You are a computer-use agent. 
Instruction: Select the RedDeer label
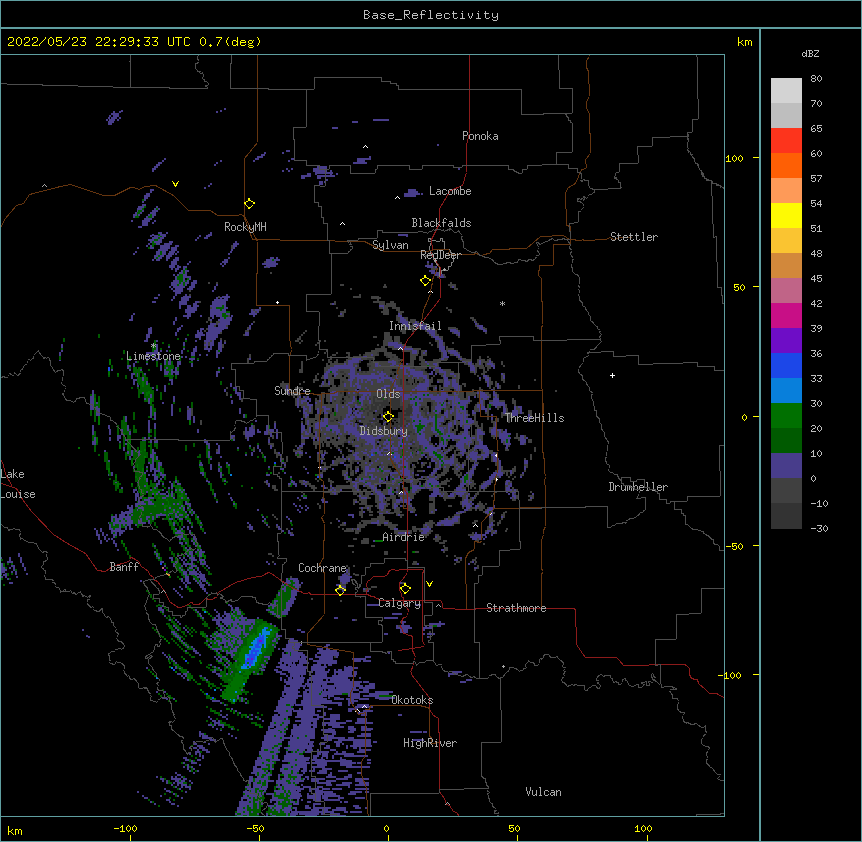coord(440,255)
